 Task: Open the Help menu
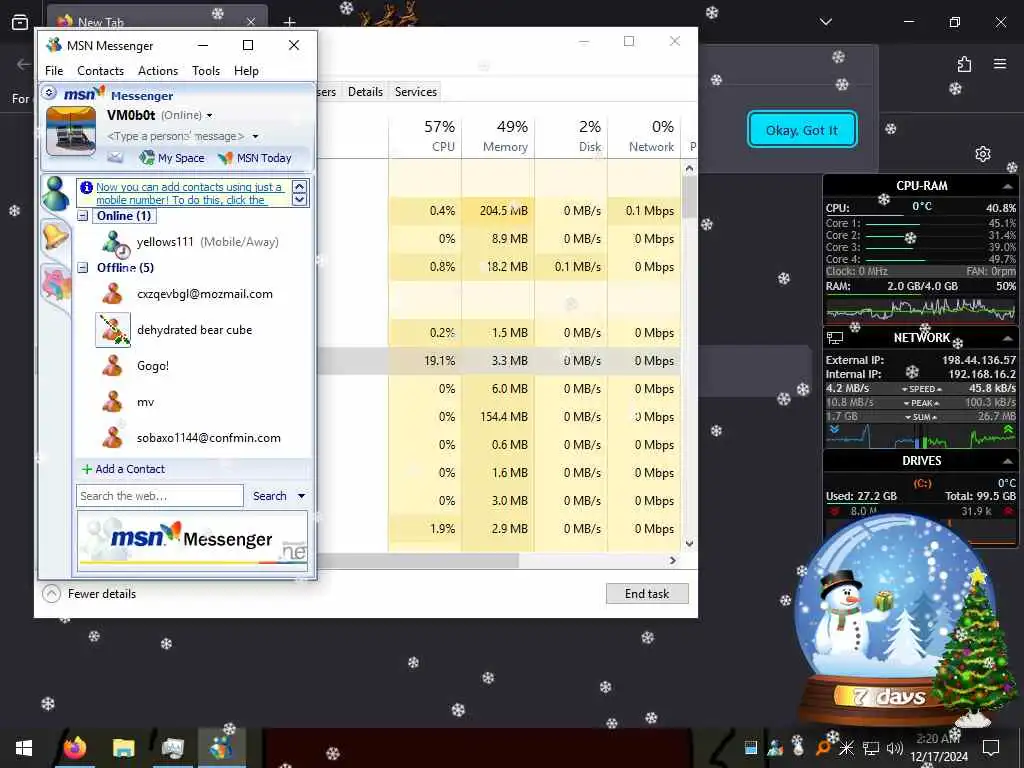246,71
